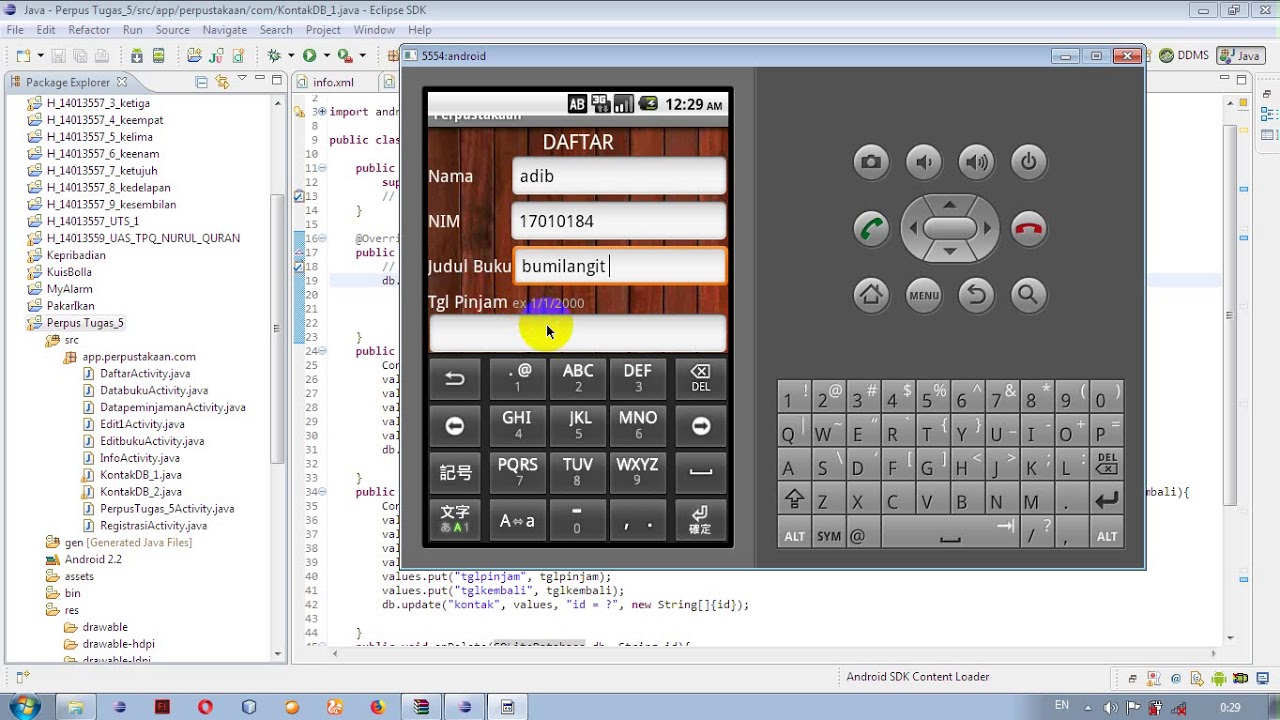Lower volume with emulator volume-down button
Screen dimensions: 1280x720
[x=924, y=162]
